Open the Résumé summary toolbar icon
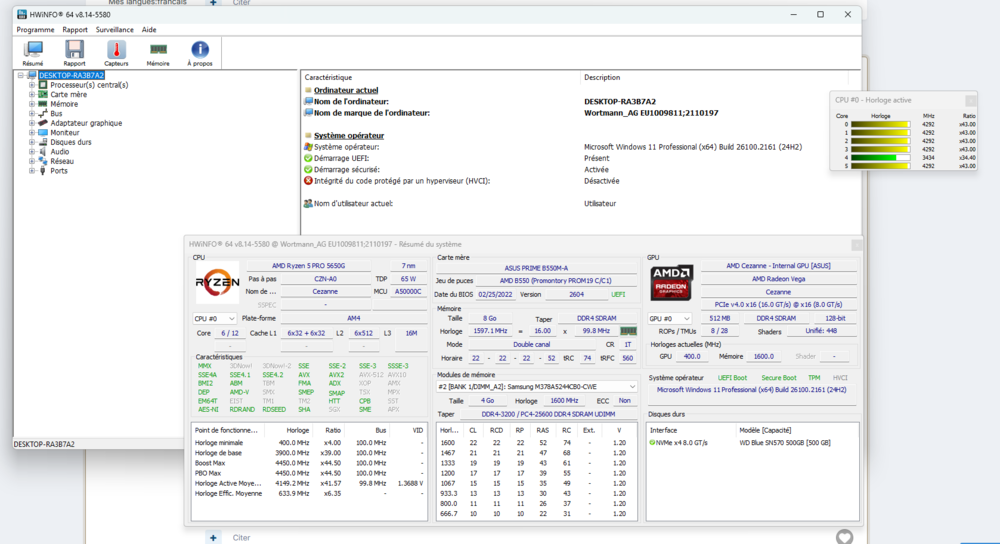Screen dimensions: 1000x544 33,50
